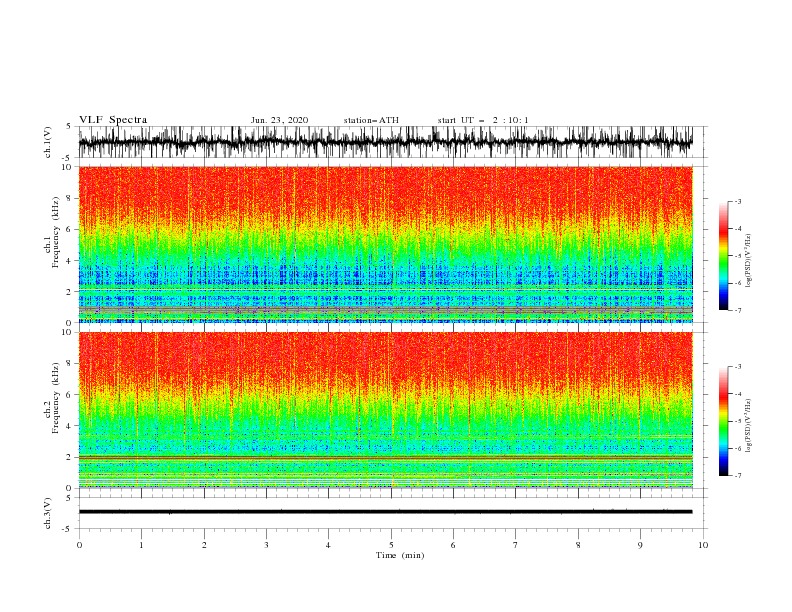Click the ch.3 flat black waveform trace

pos(385,512)
